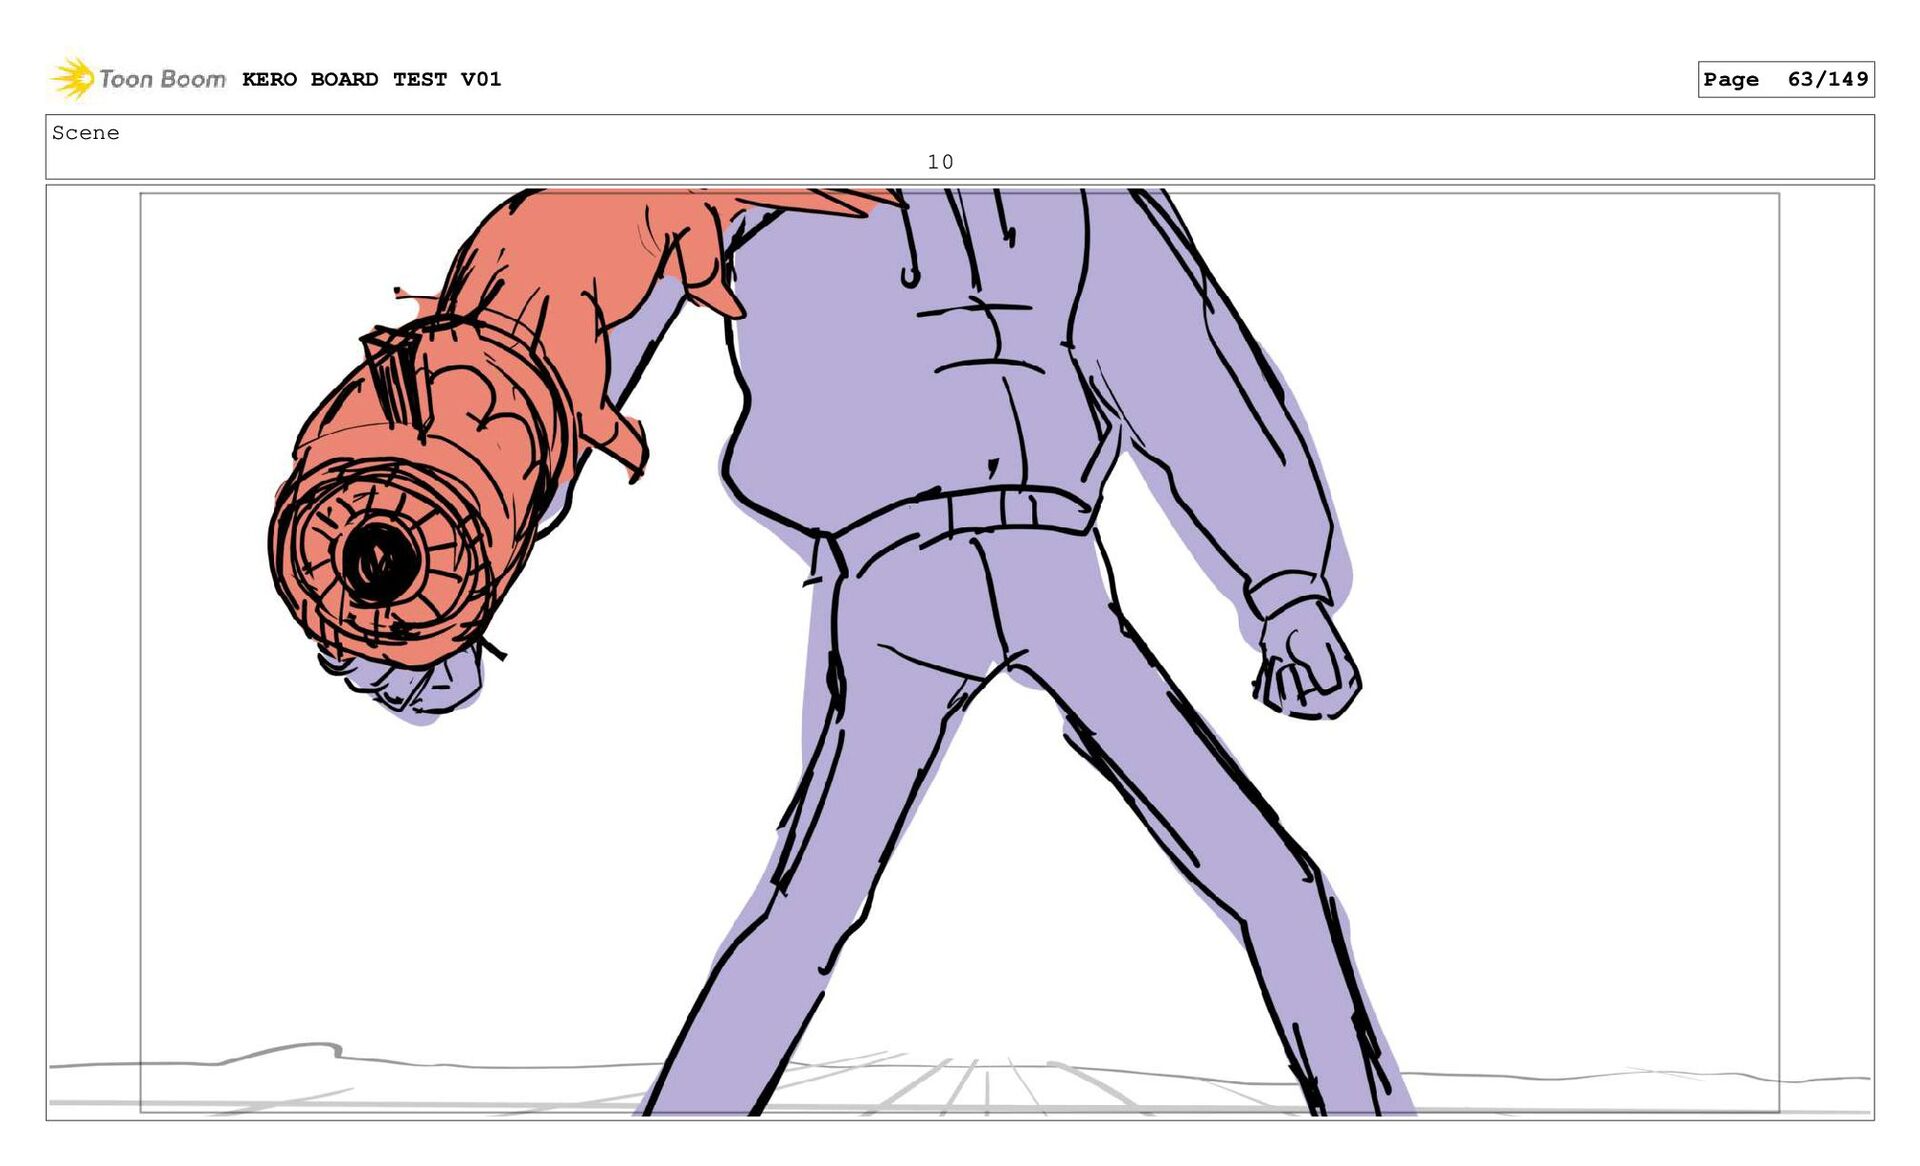Click the KERO BOARD TEST V01 title
The width and height of the screenshot is (1920, 1166).
(x=371, y=79)
